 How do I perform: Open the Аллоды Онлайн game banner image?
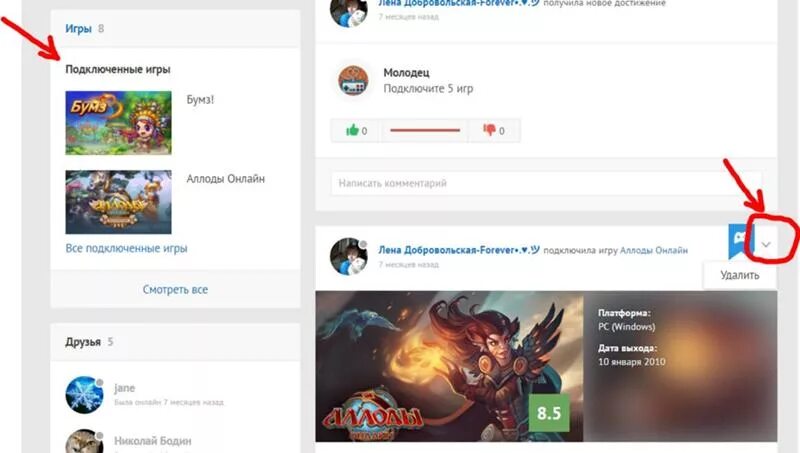(449, 366)
